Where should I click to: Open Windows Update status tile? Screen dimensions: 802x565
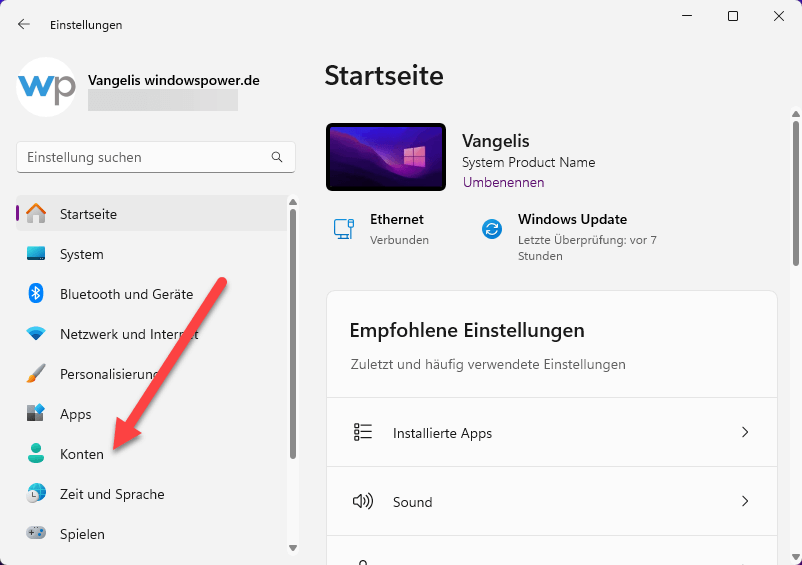(572, 237)
